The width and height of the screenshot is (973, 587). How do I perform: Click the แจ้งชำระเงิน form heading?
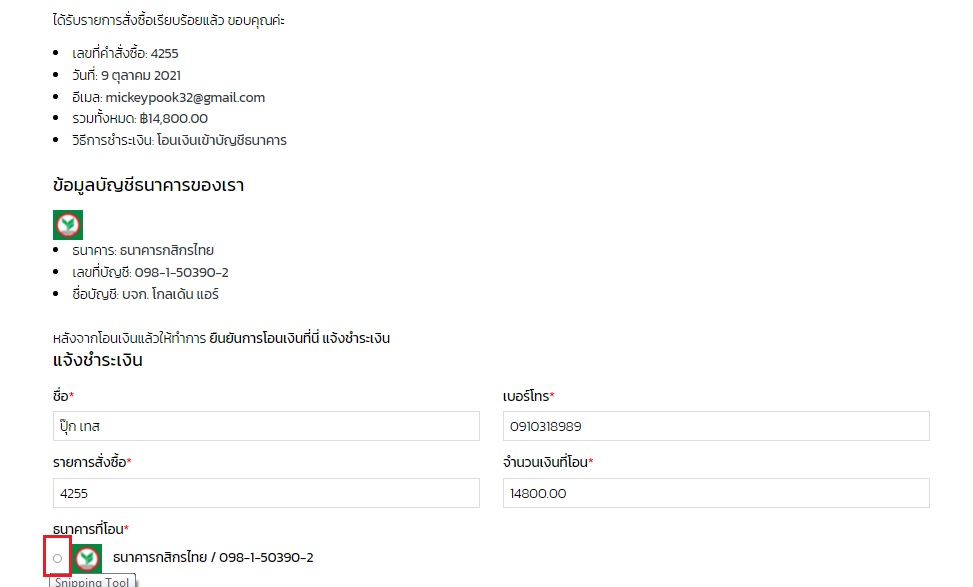97,360
